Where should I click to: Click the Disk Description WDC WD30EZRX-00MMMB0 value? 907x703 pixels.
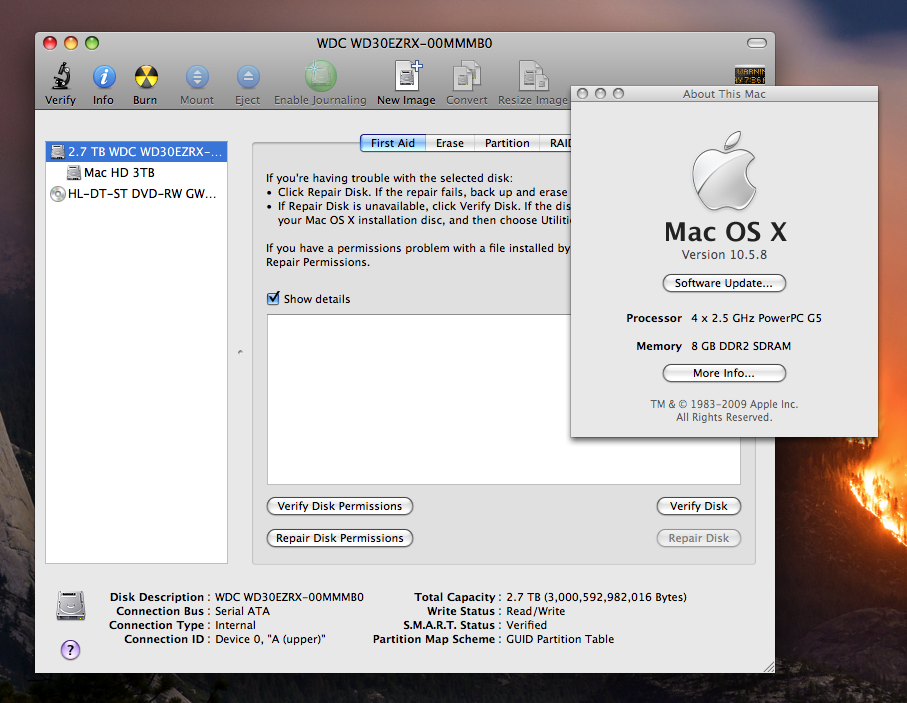[x=289, y=597]
